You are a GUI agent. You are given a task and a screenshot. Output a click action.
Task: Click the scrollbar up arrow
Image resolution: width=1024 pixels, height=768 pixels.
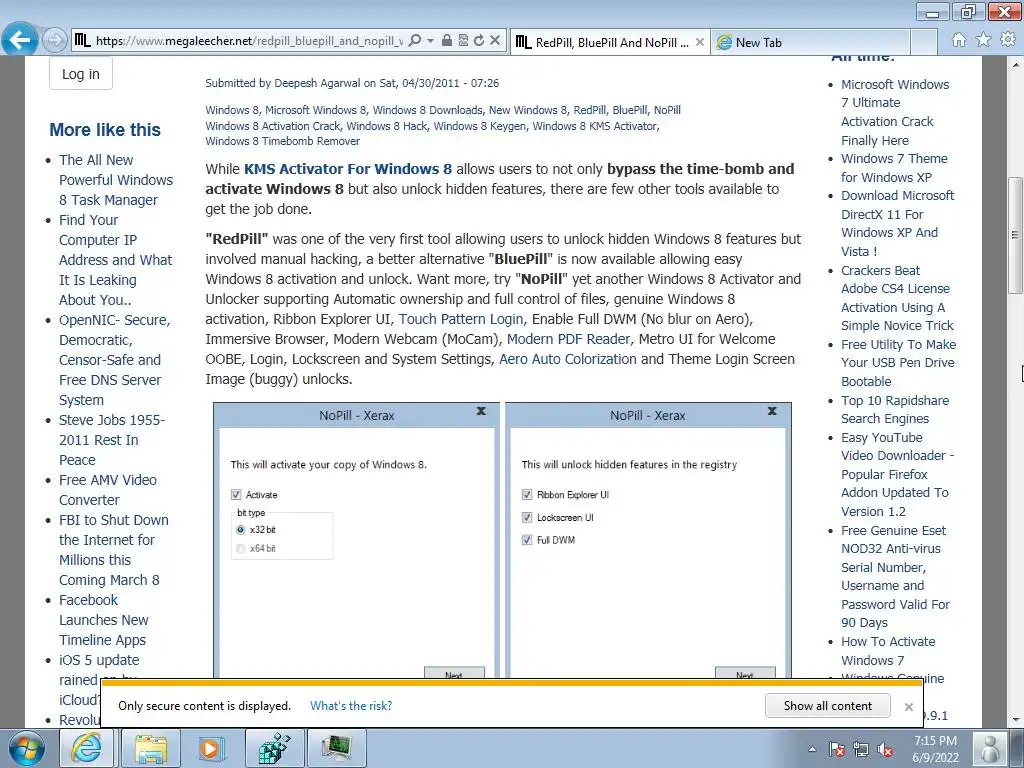(1015, 65)
